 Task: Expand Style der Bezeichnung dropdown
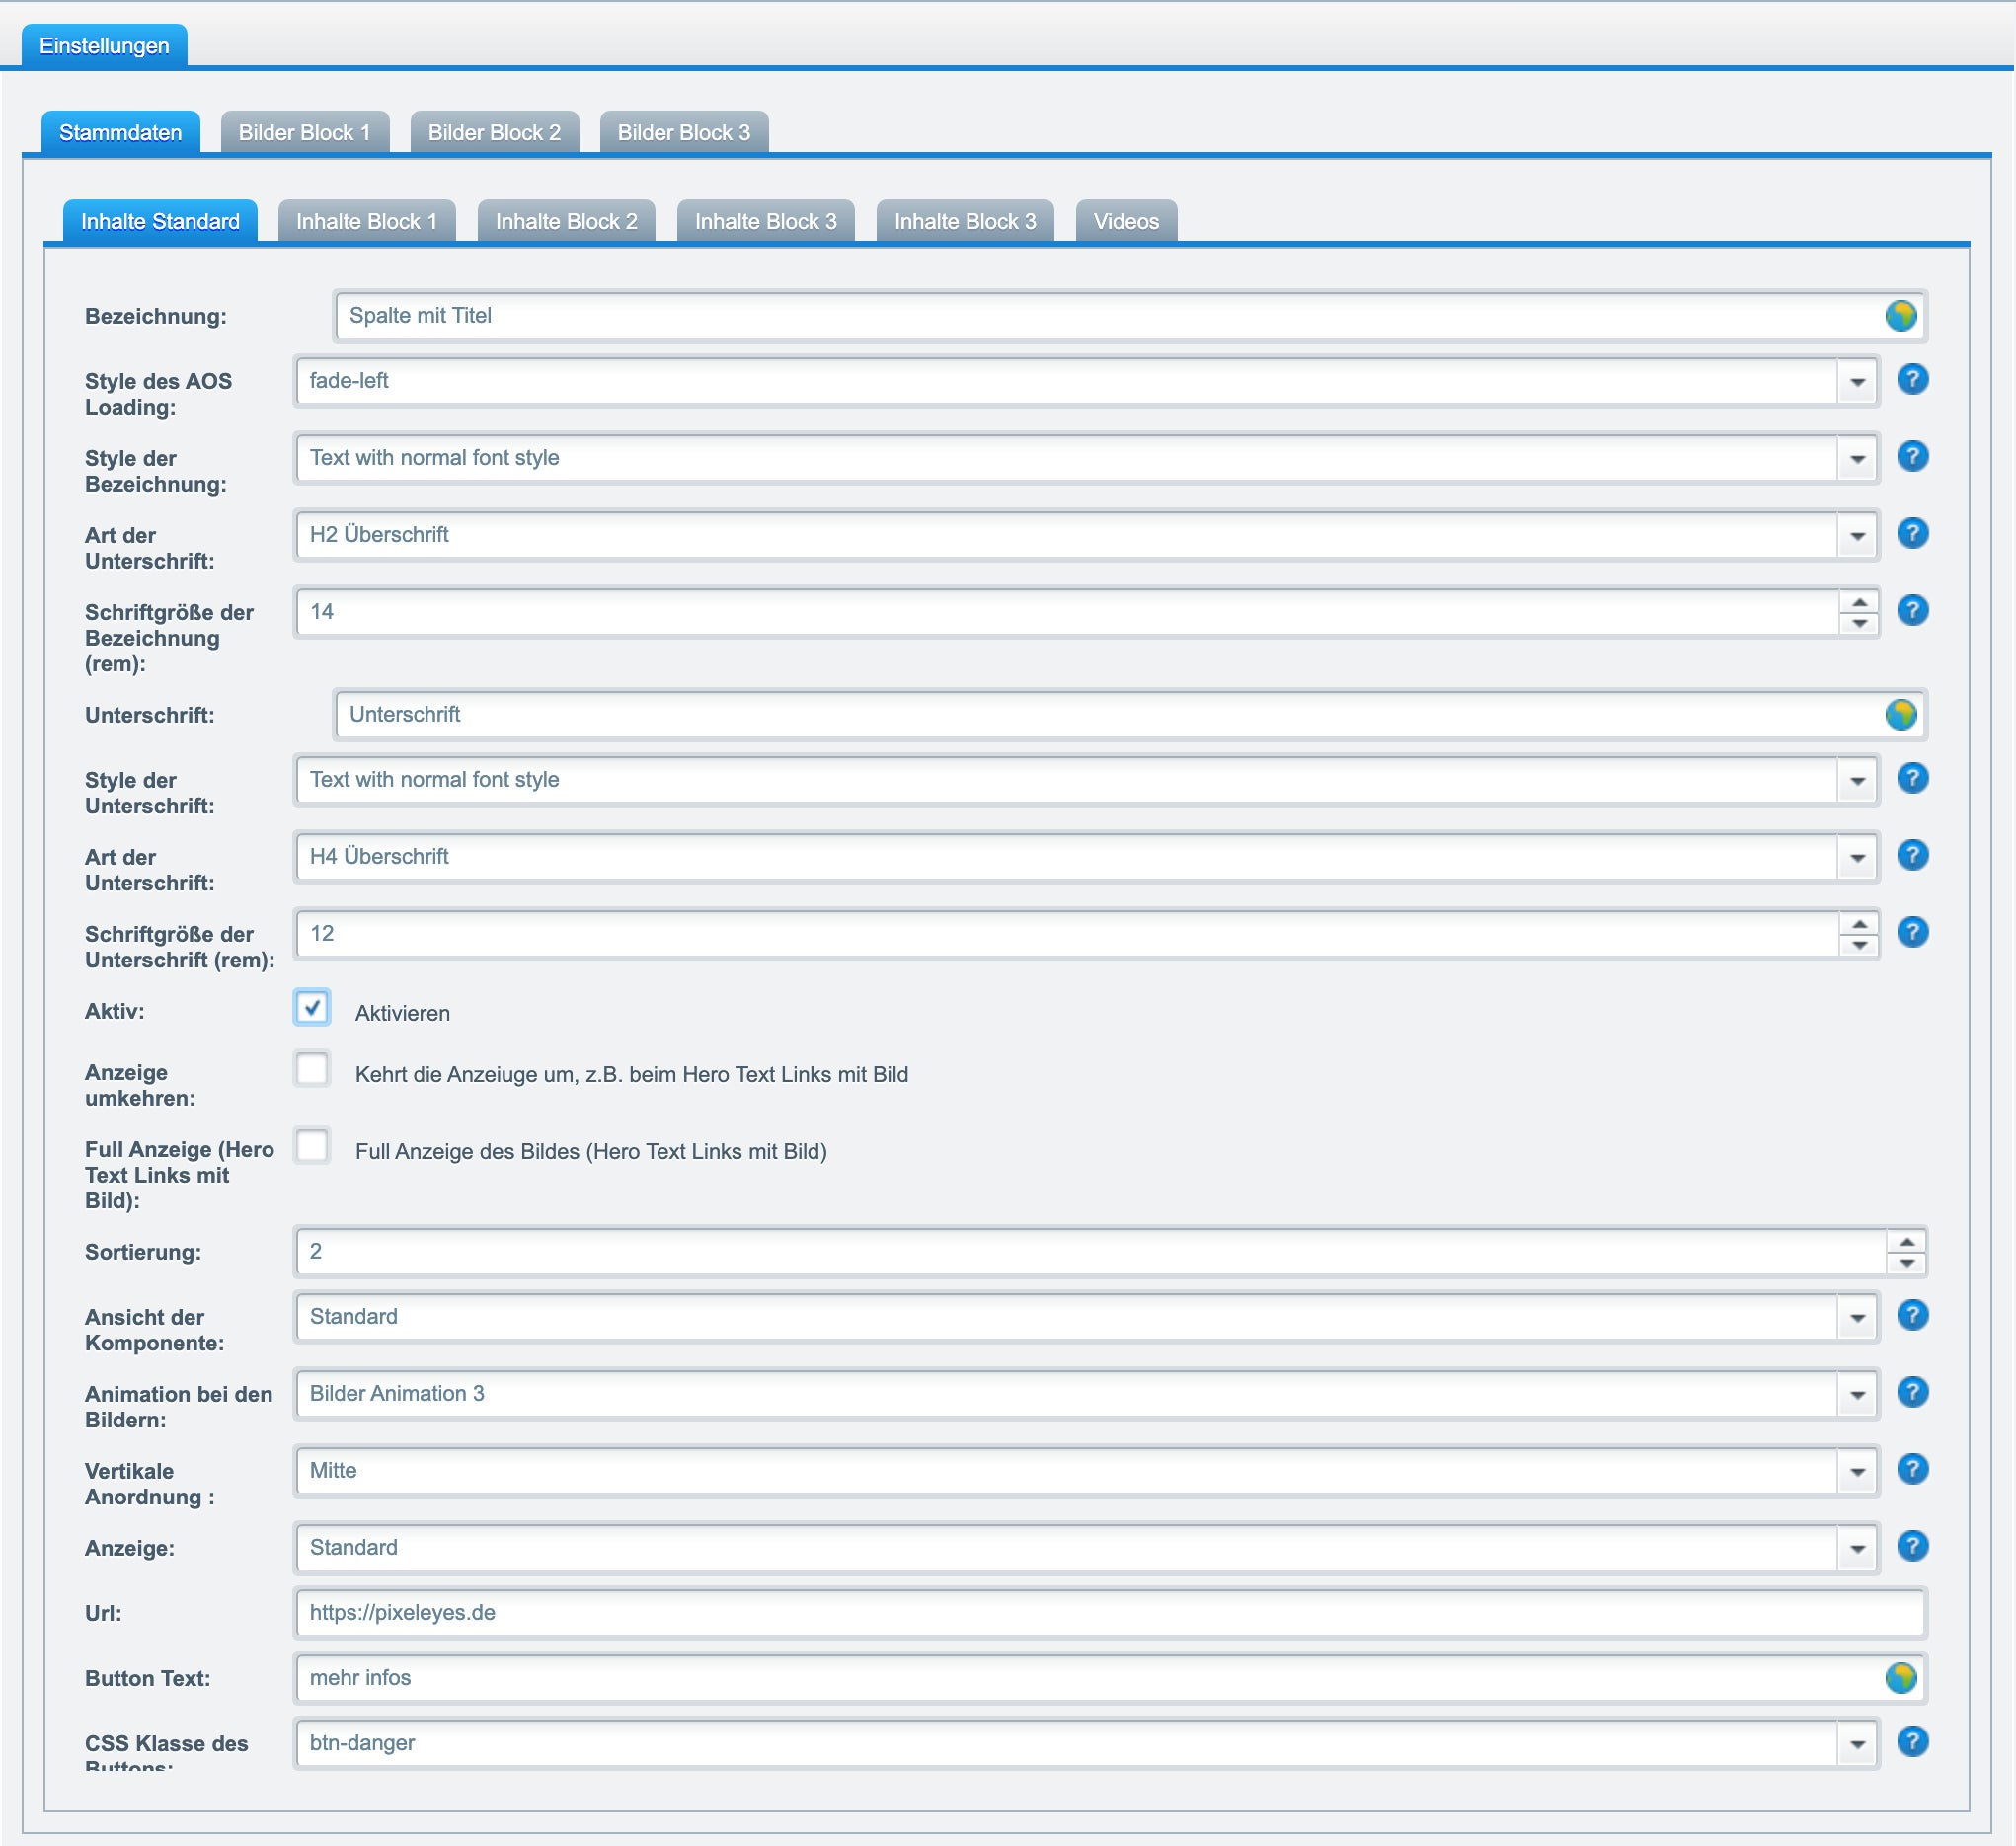(x=1857, y=459)
